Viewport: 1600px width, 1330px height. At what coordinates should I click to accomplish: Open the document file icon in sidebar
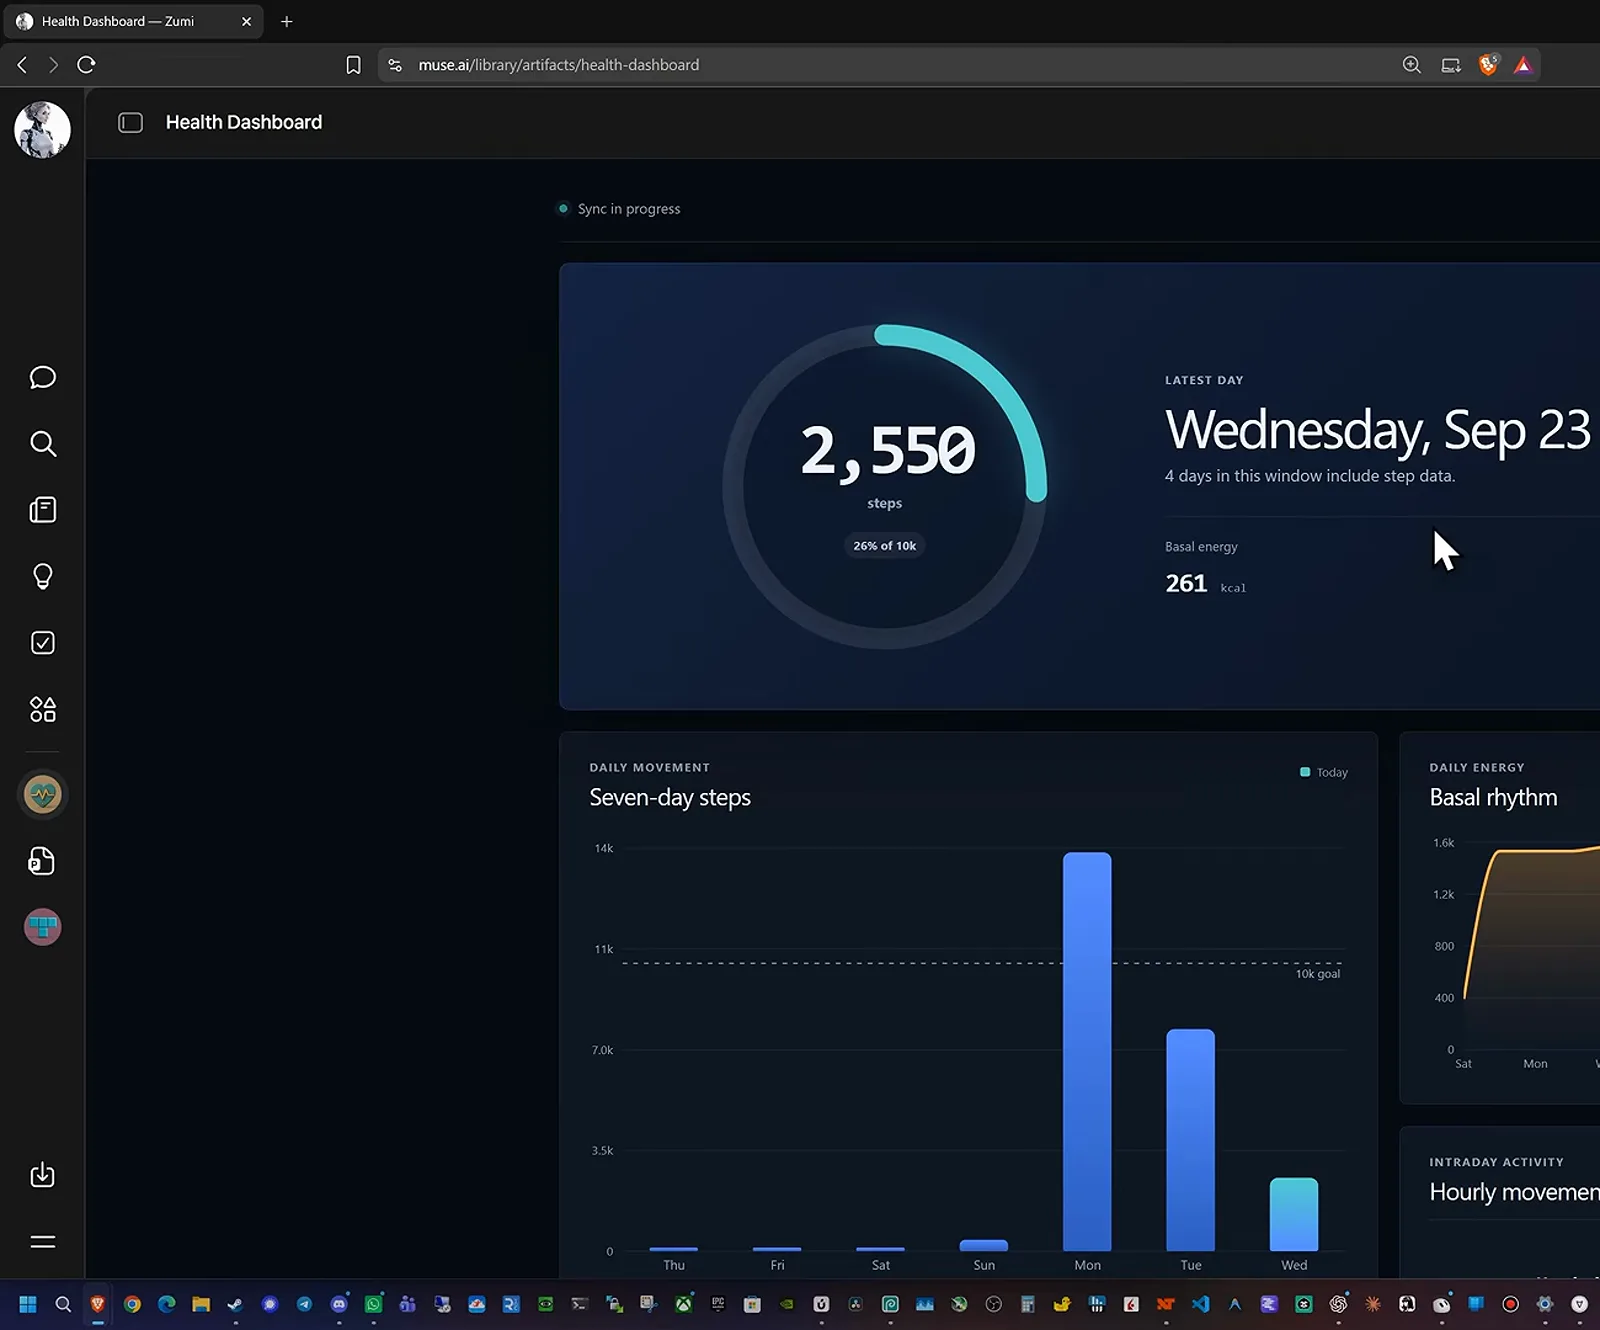click(42, 861)
